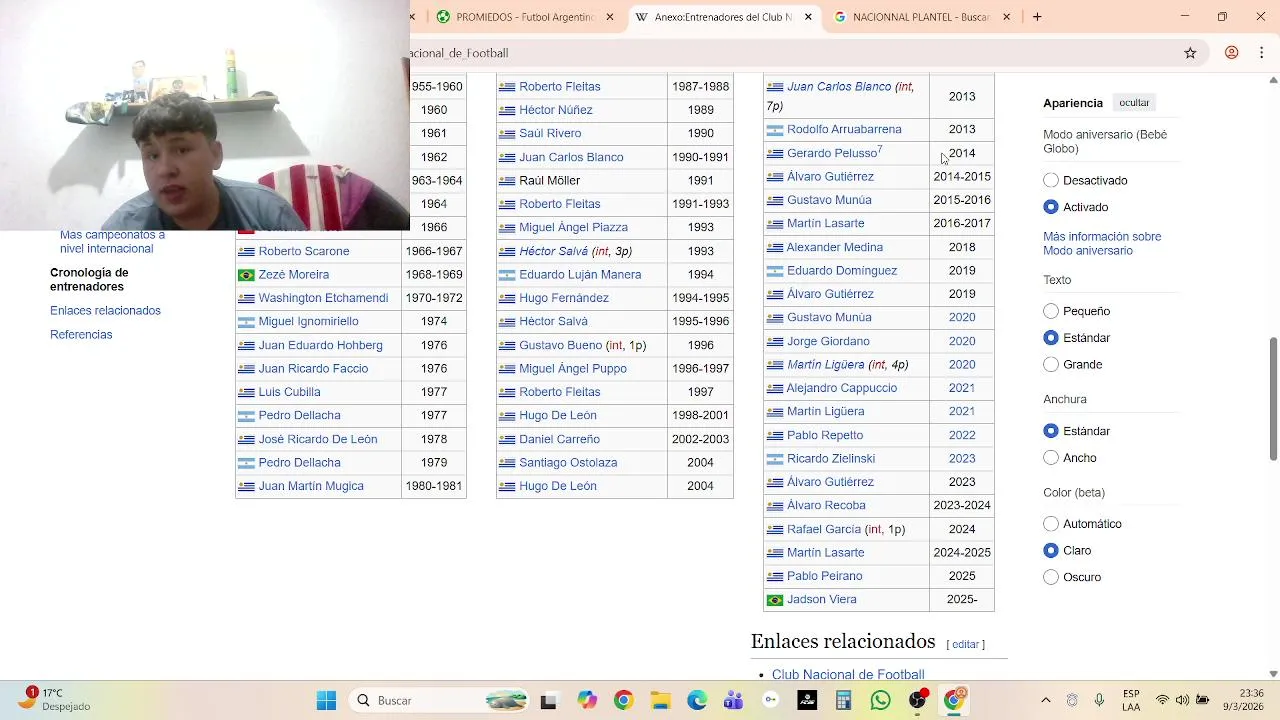1280x720 pixels.
Task: Bookmark this page with the star icon
Action: click(1190, 53)
